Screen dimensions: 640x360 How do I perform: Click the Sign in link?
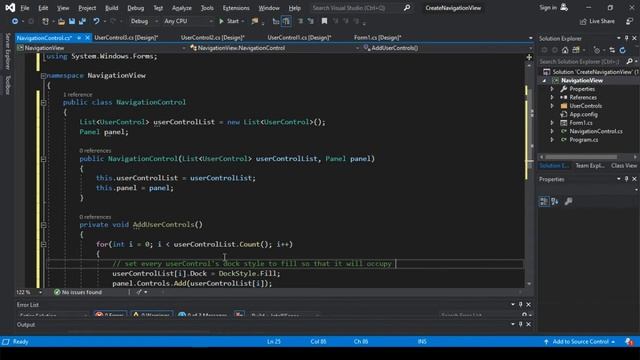tap(548, 8)
